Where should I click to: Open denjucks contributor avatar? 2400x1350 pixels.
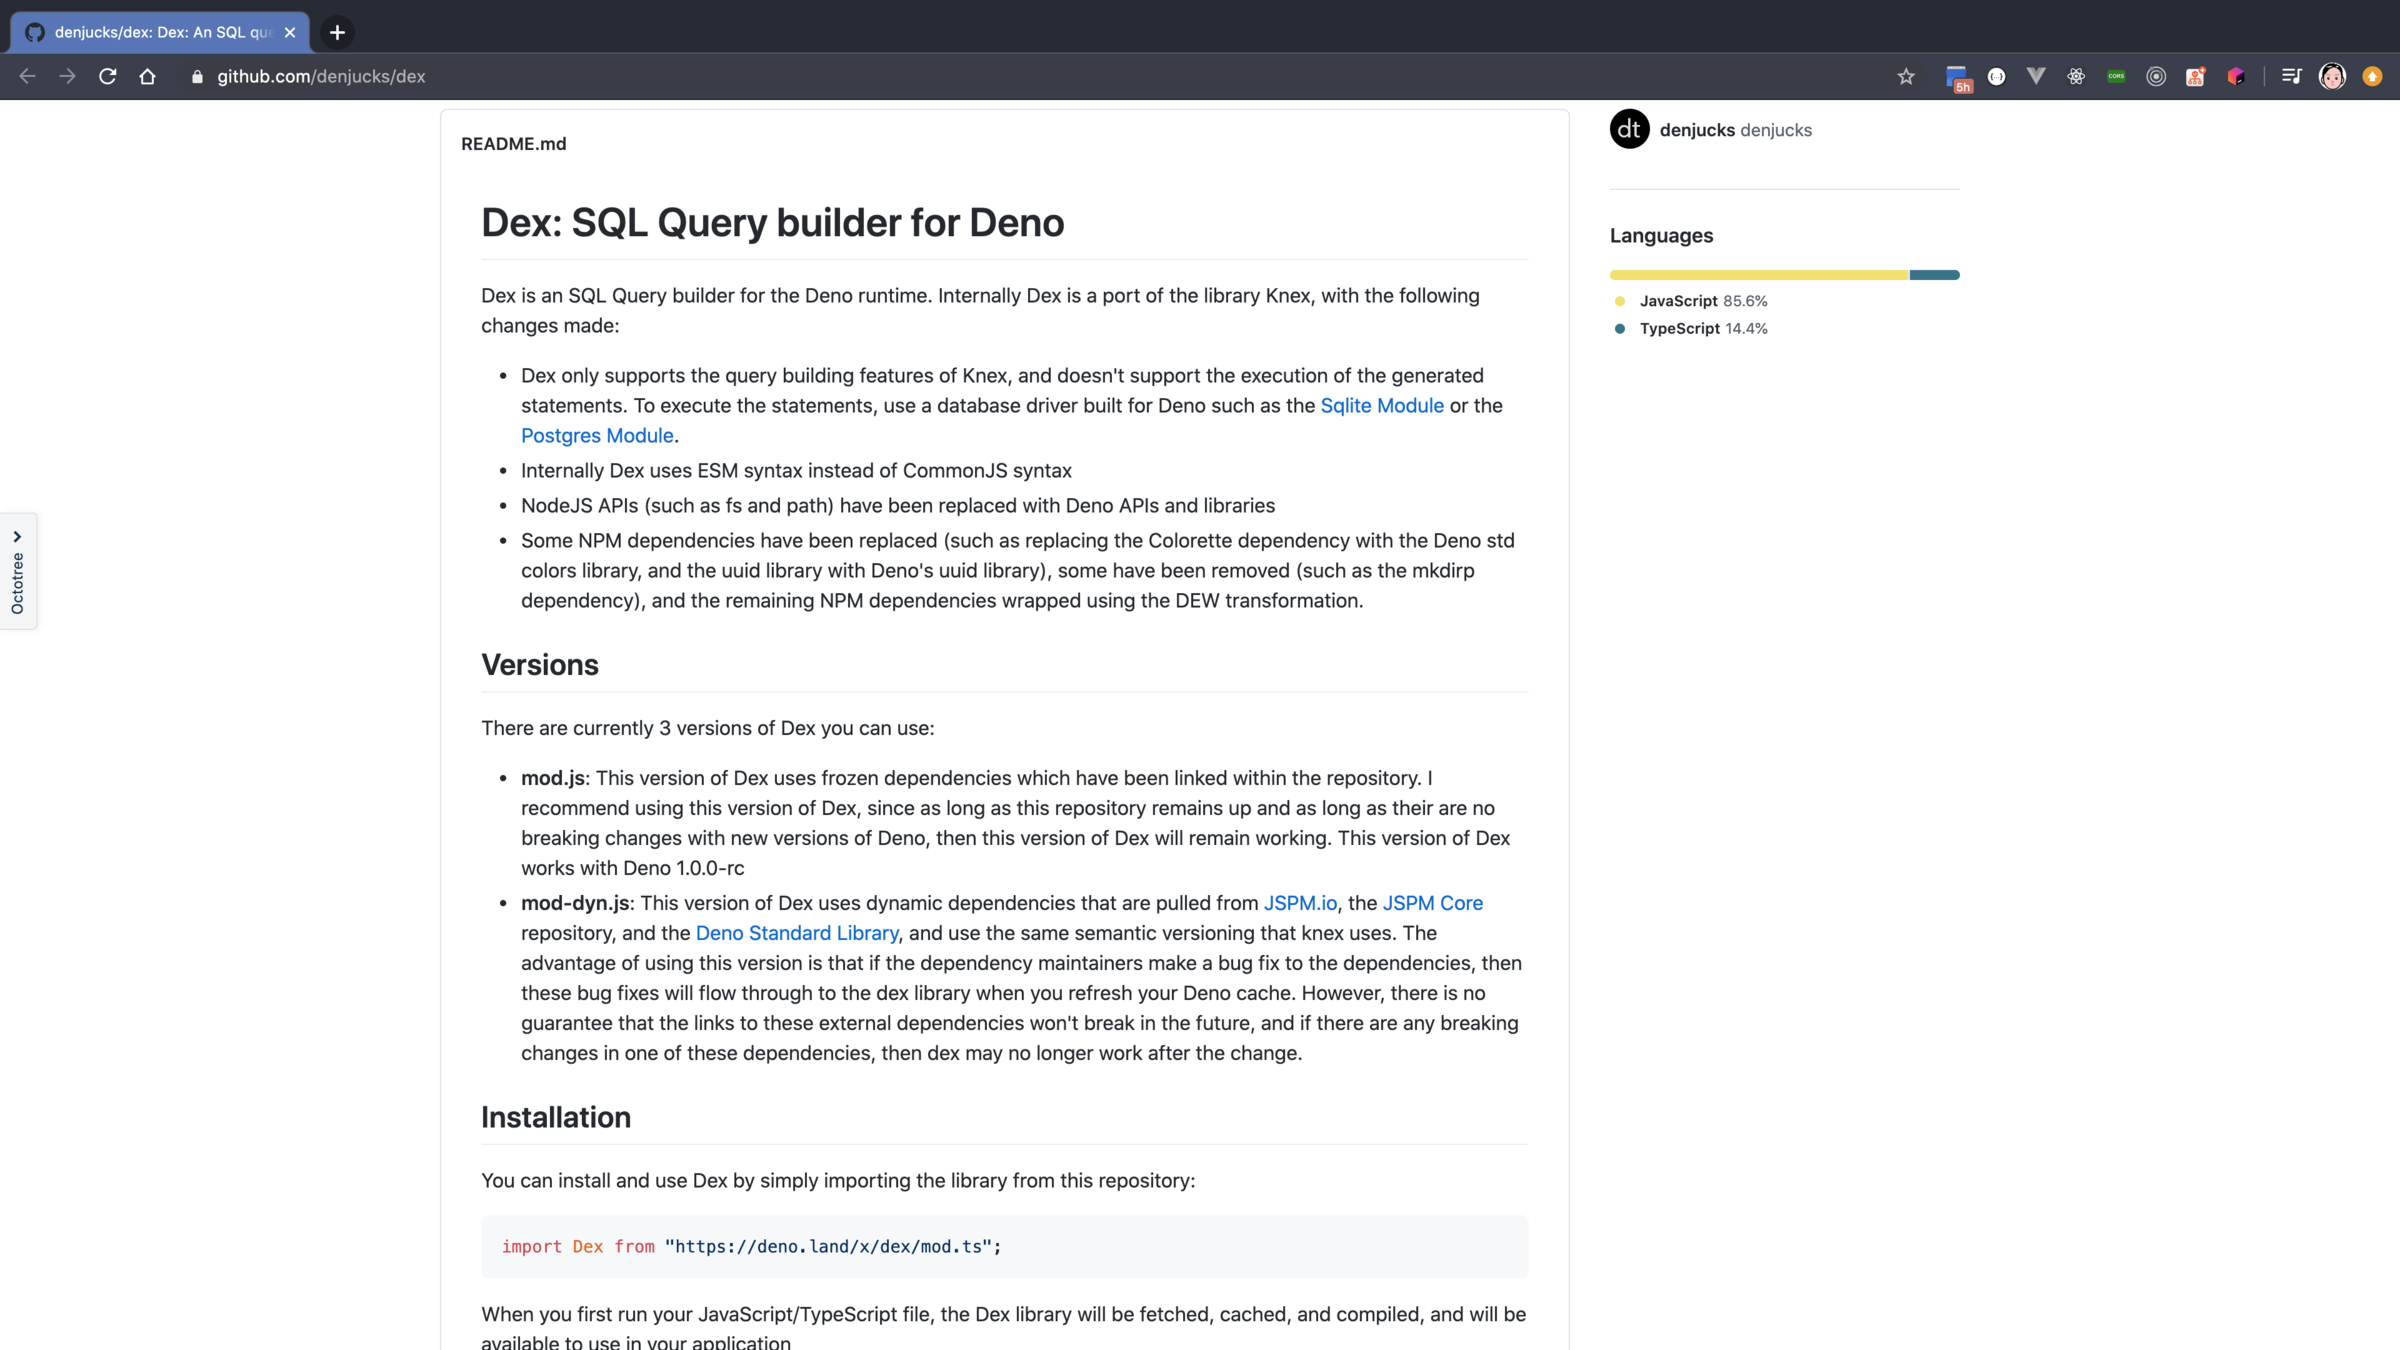pos(1629,129)
